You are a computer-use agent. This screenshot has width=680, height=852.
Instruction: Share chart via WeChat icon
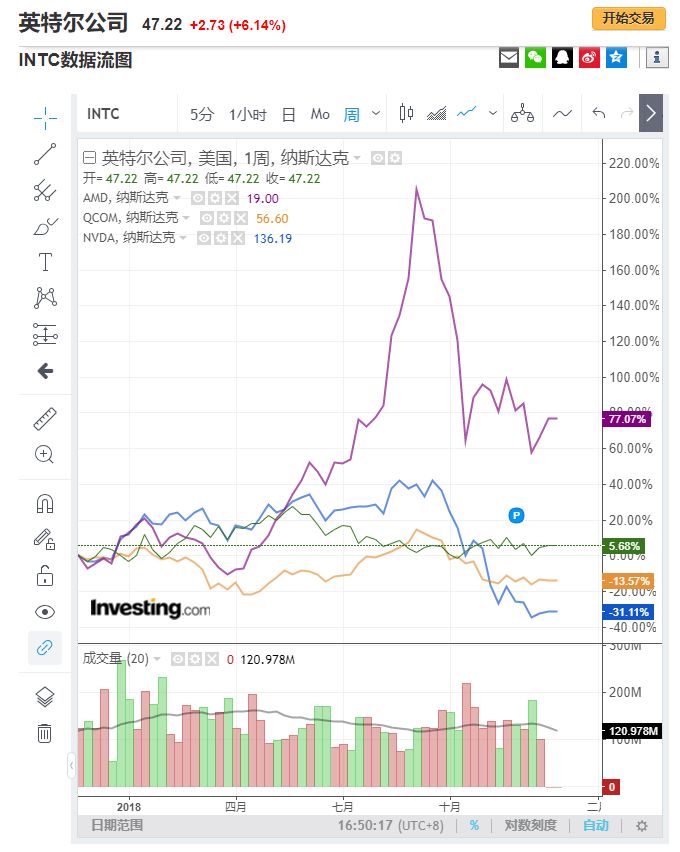536,59
